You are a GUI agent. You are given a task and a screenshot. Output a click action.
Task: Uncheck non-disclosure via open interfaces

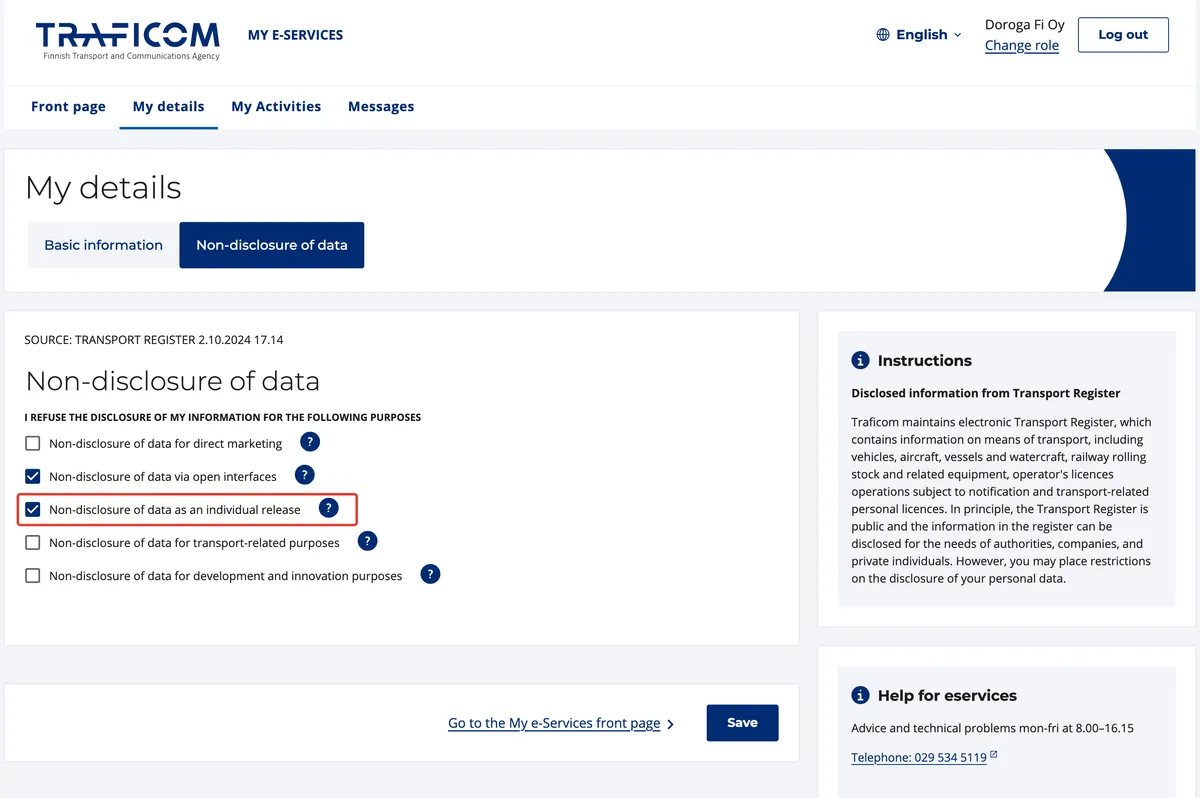click(x=33, y=476)
